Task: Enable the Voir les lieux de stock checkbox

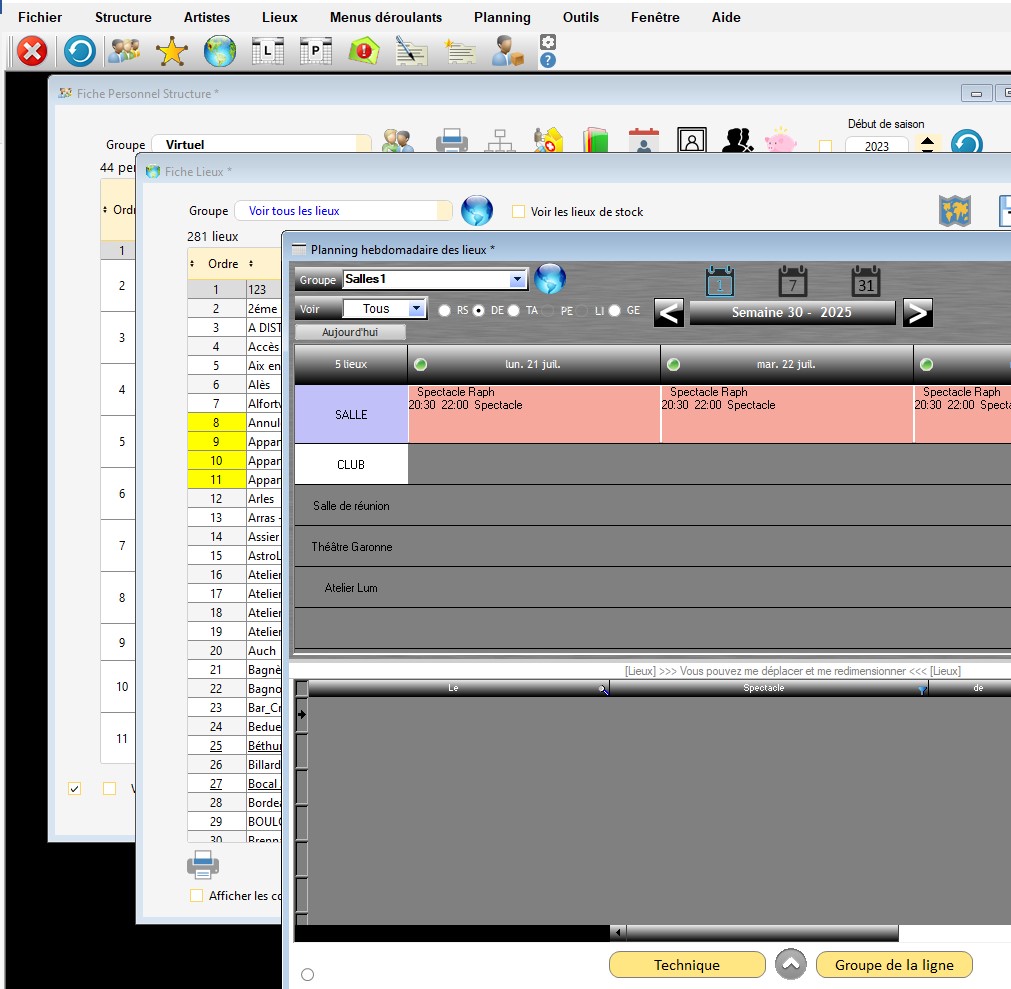Action: coord(518,212)
